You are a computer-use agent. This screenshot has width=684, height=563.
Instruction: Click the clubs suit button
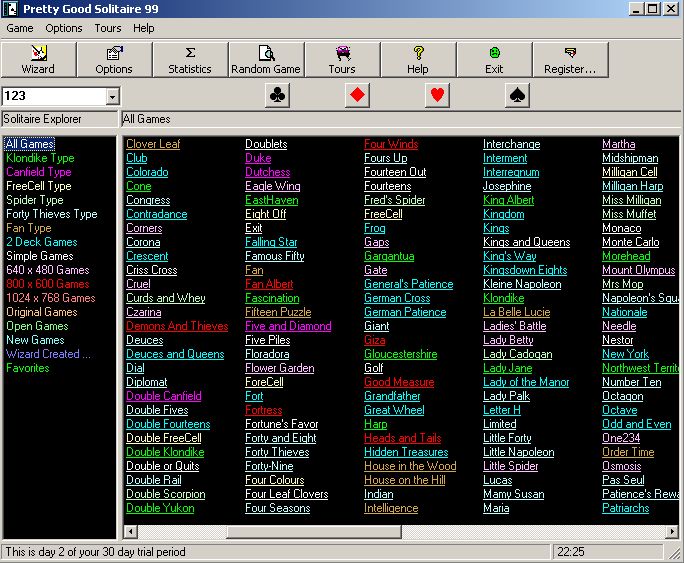(277, 96)
